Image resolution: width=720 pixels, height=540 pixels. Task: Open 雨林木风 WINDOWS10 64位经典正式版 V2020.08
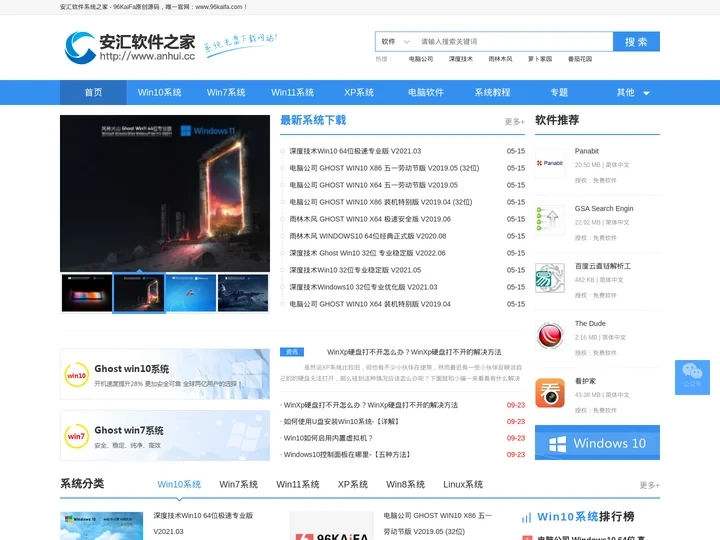click(368, 236)
